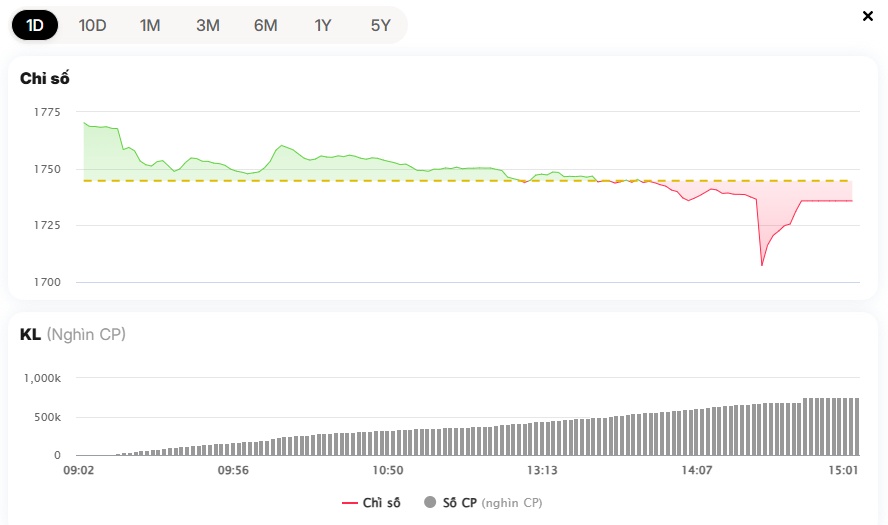Screen dimensions: 888x525
Task: Click the 15:01 time axis label
Action: click(843, 470)
